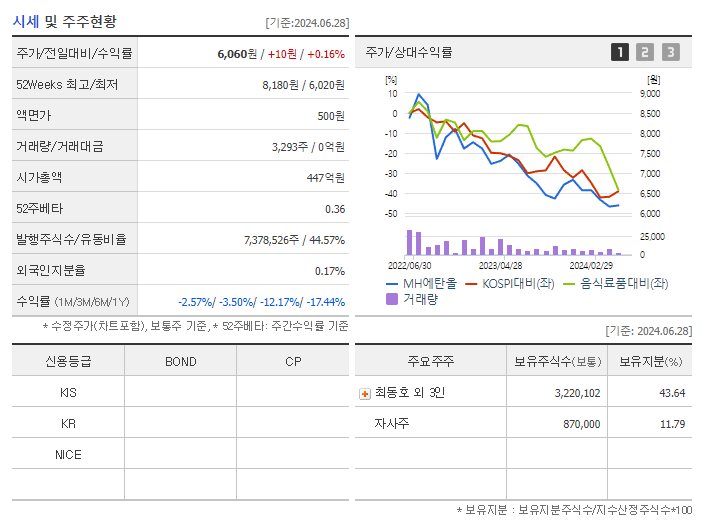Select the KIS rating row
The width and height of the screenshot is (702, 525).
click(180, 393)
